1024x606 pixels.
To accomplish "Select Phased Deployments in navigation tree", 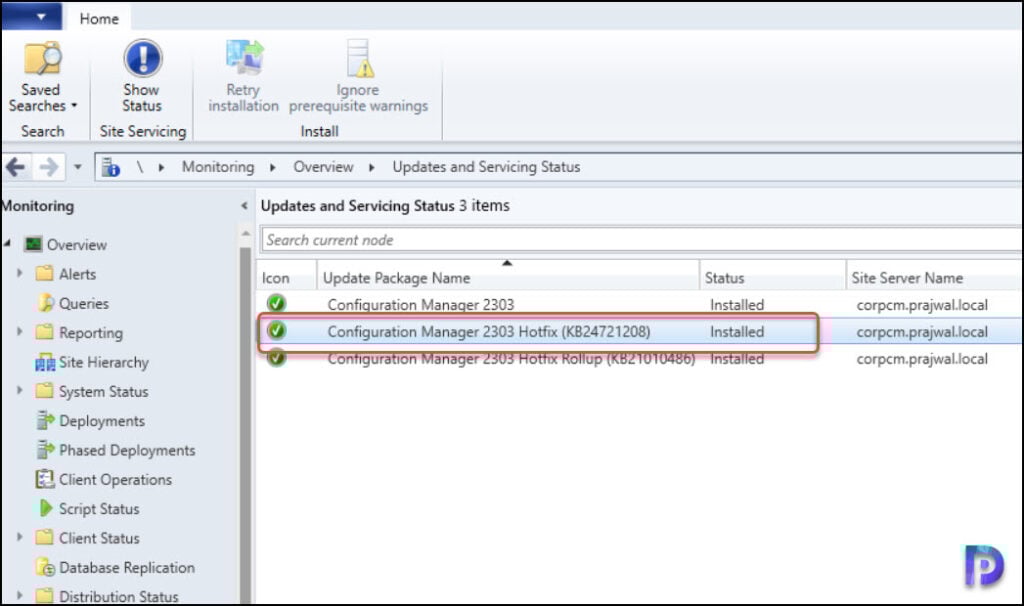I will tap(127, 451).
